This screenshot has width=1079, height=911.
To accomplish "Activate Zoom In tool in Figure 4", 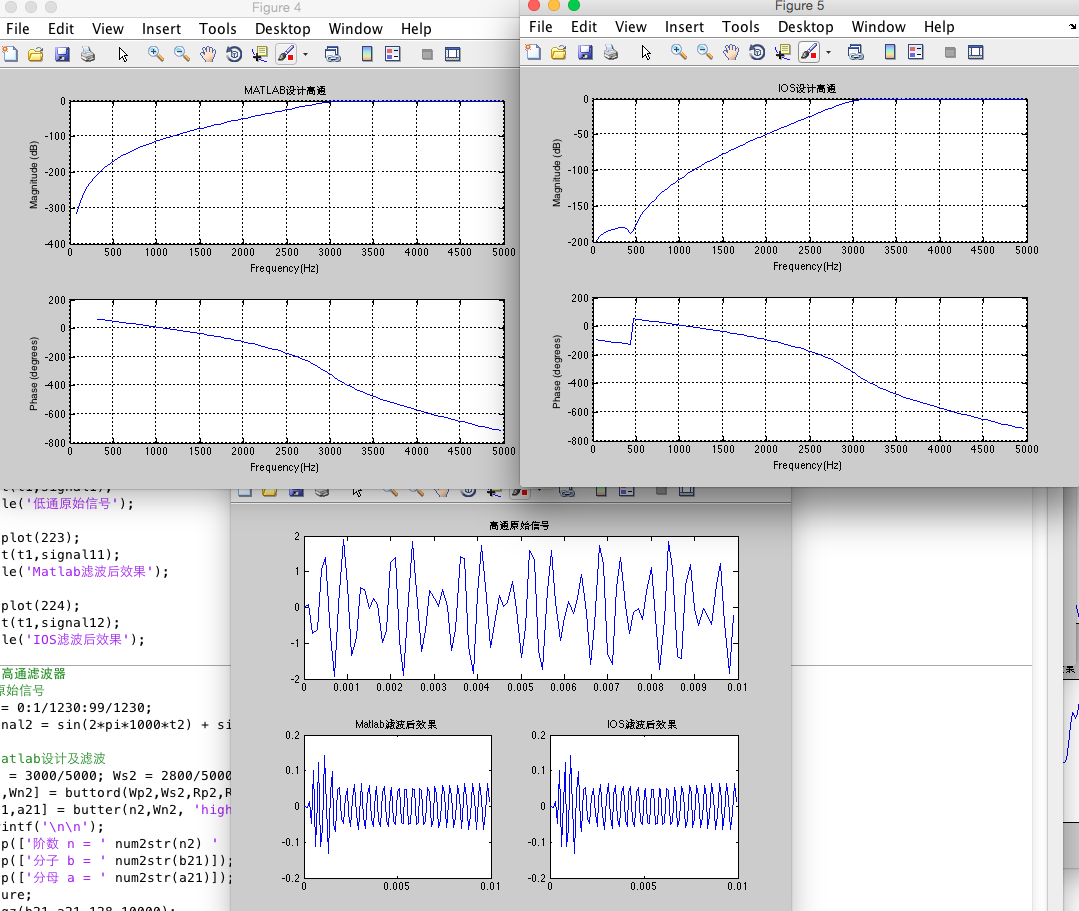I will point(156,54).
